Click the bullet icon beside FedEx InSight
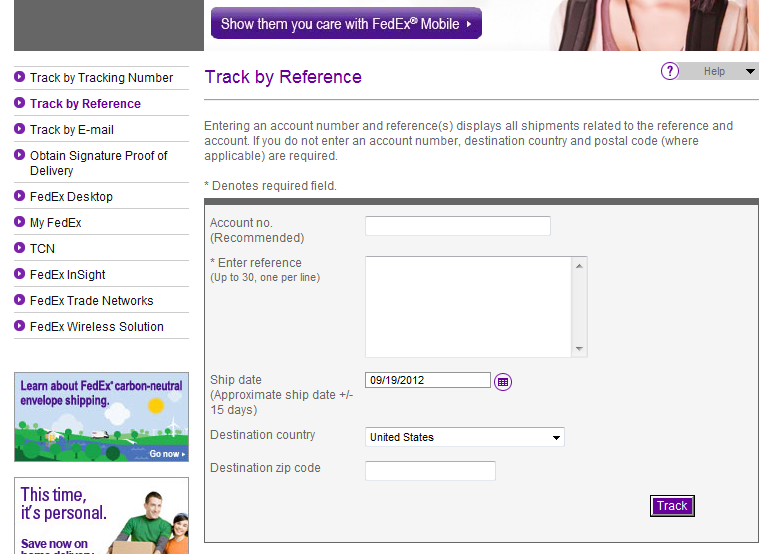This screenshot has width=774, height=554. pyautogui.click(x=20, y=274)
